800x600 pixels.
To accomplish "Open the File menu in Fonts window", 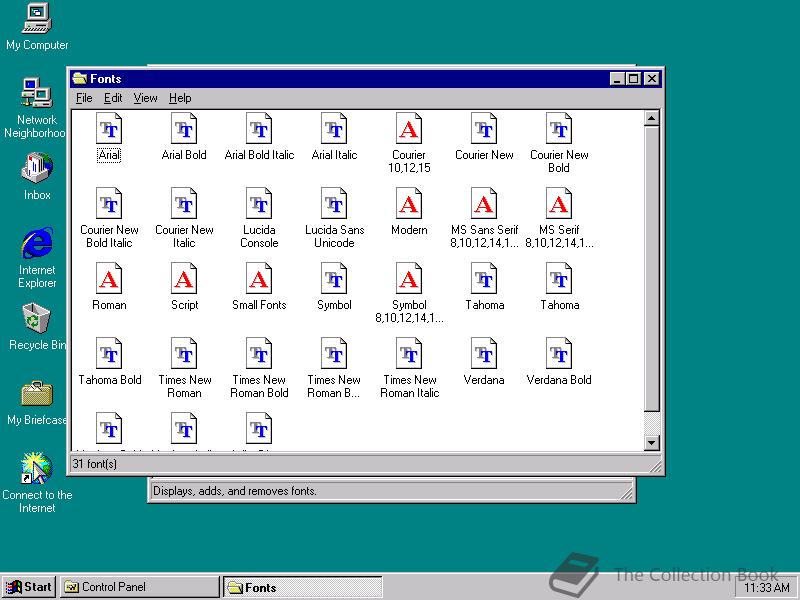I will pos(84,98).
